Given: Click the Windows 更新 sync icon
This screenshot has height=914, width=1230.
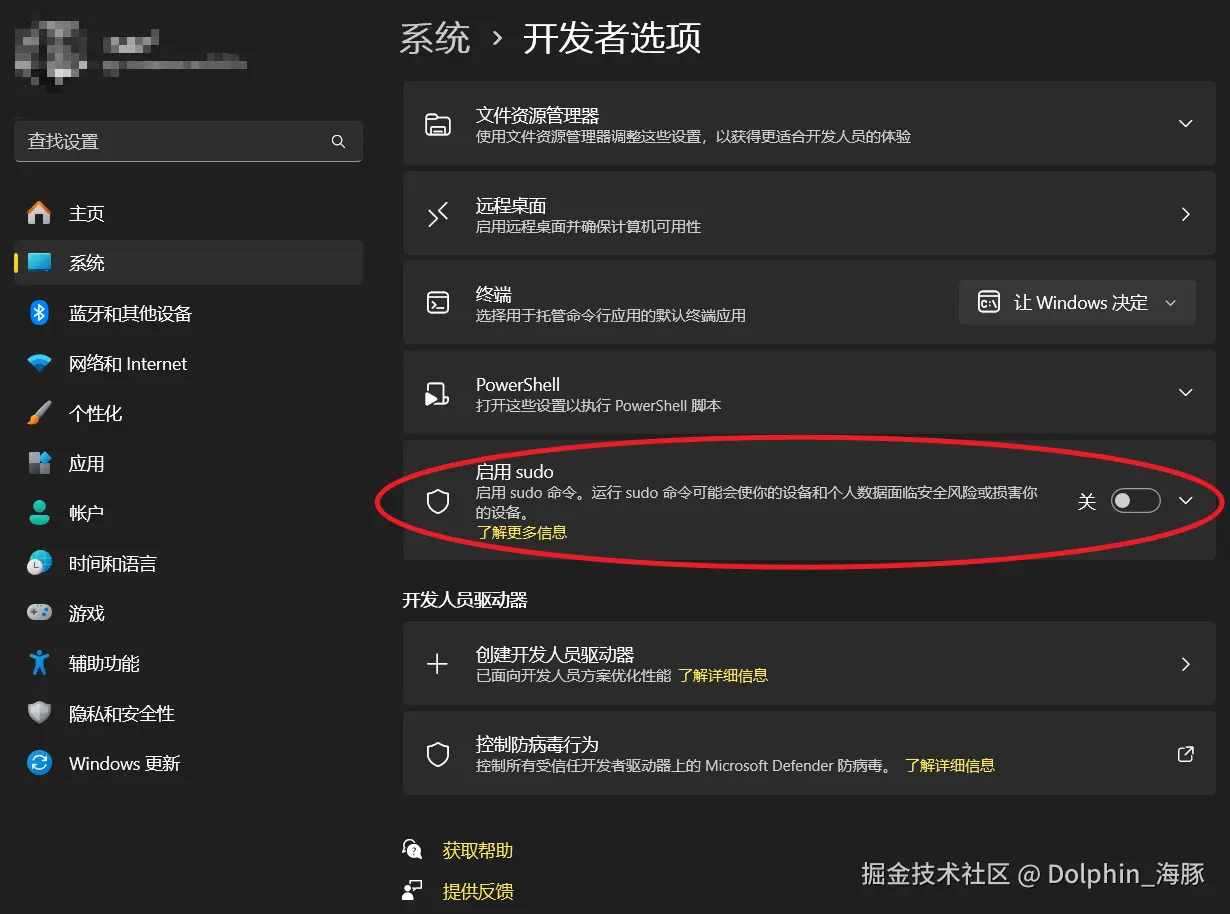Looking at the screenshot, I should (x=39, y=763).
